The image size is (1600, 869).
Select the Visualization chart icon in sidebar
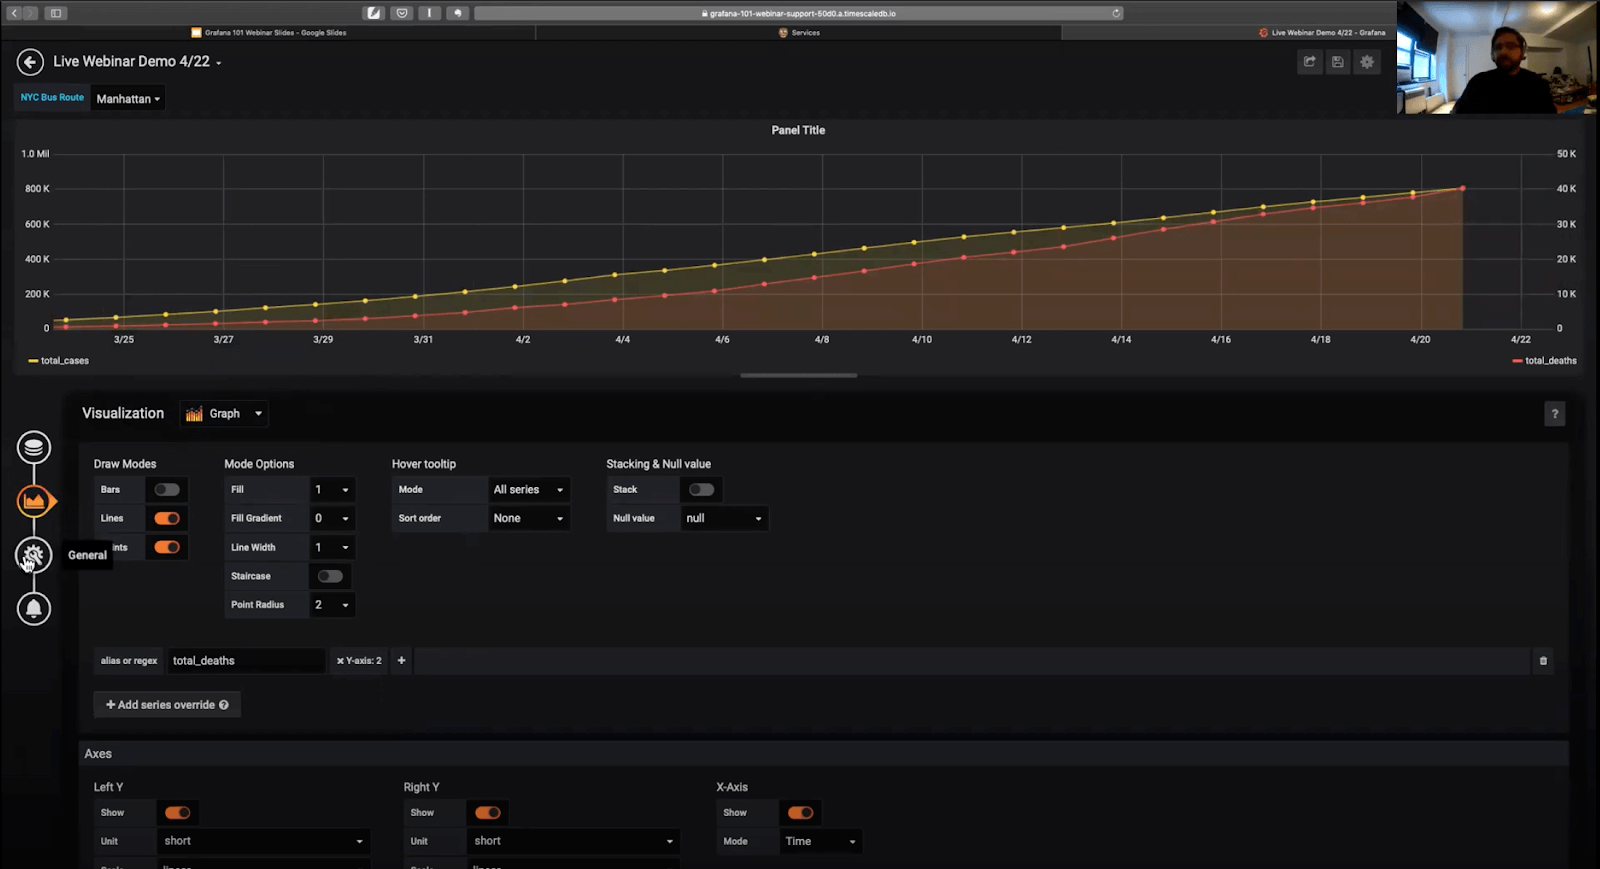[x=34, y=501]
